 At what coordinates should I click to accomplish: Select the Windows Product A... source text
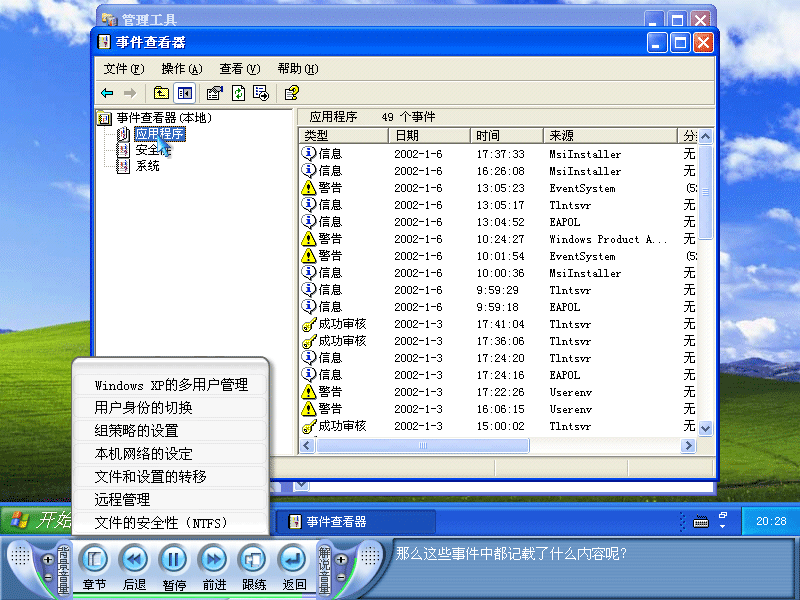(608, 239)
